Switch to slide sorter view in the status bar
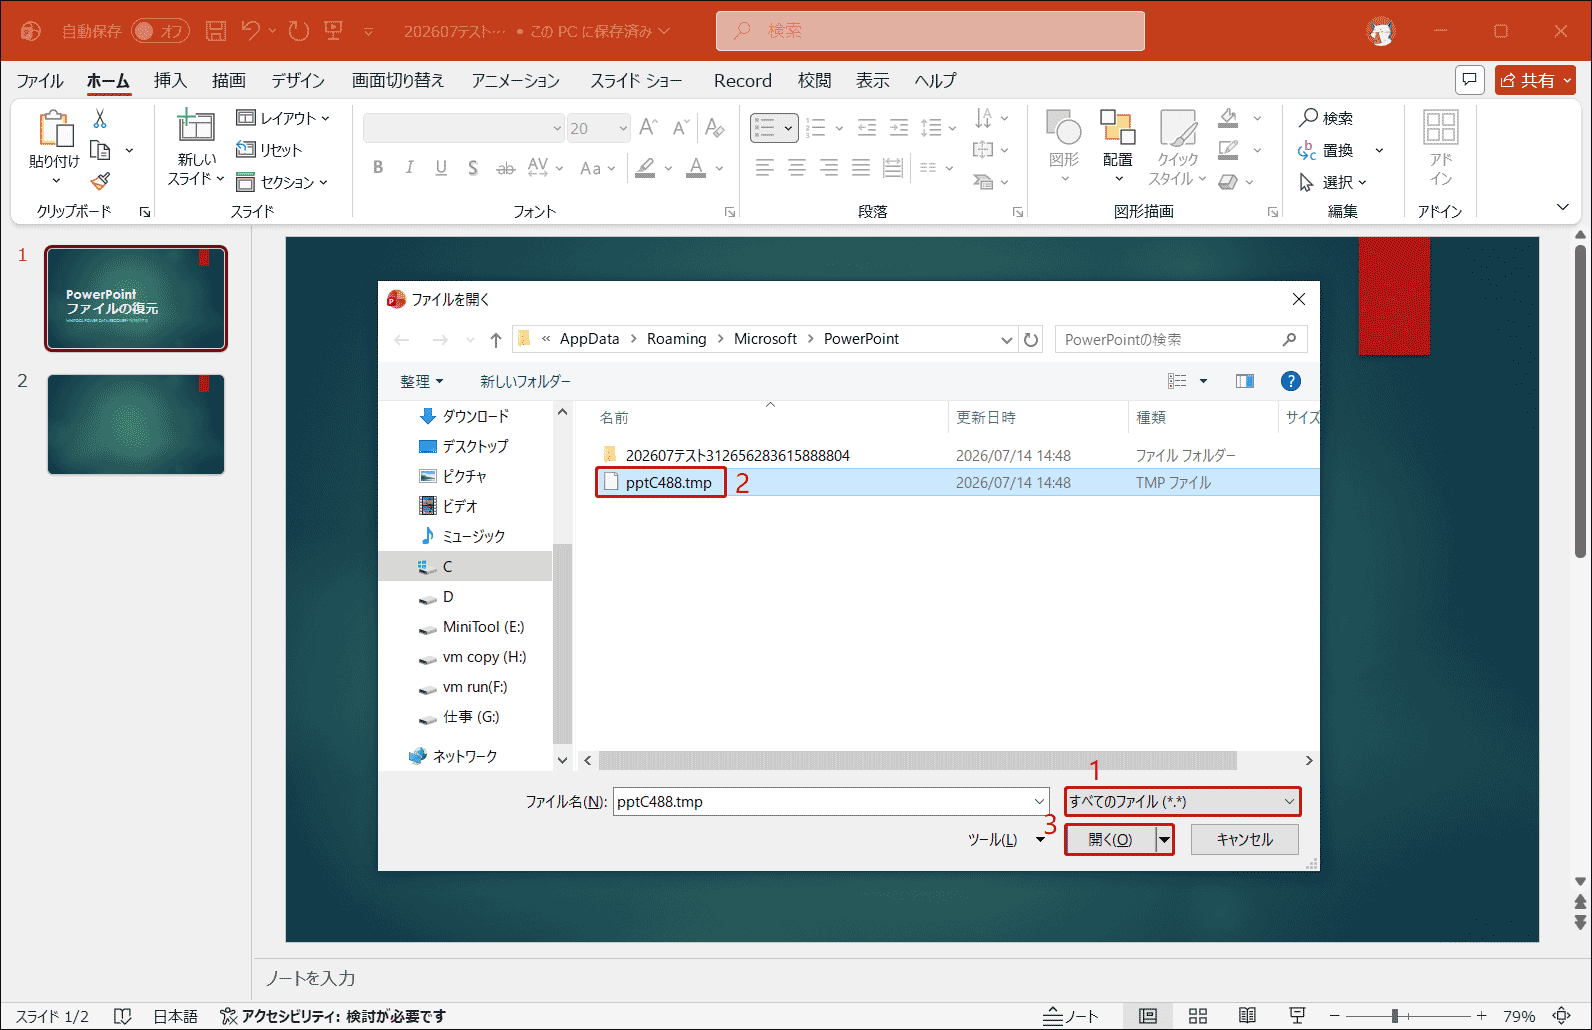This screenshot has width=1592, height=1030. pyautogui.click(x=1198, y=1016)
